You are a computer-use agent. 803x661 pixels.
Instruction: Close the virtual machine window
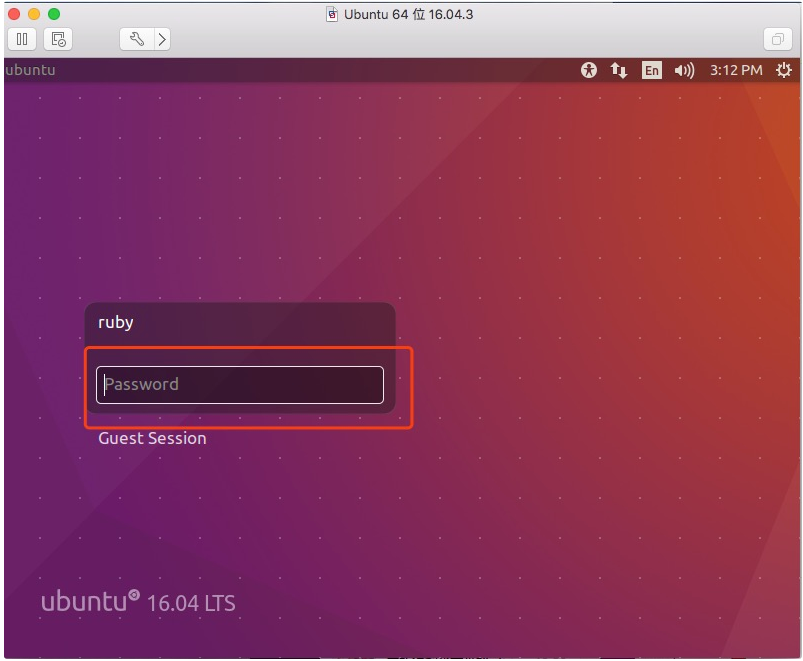(x=14, y=14)
